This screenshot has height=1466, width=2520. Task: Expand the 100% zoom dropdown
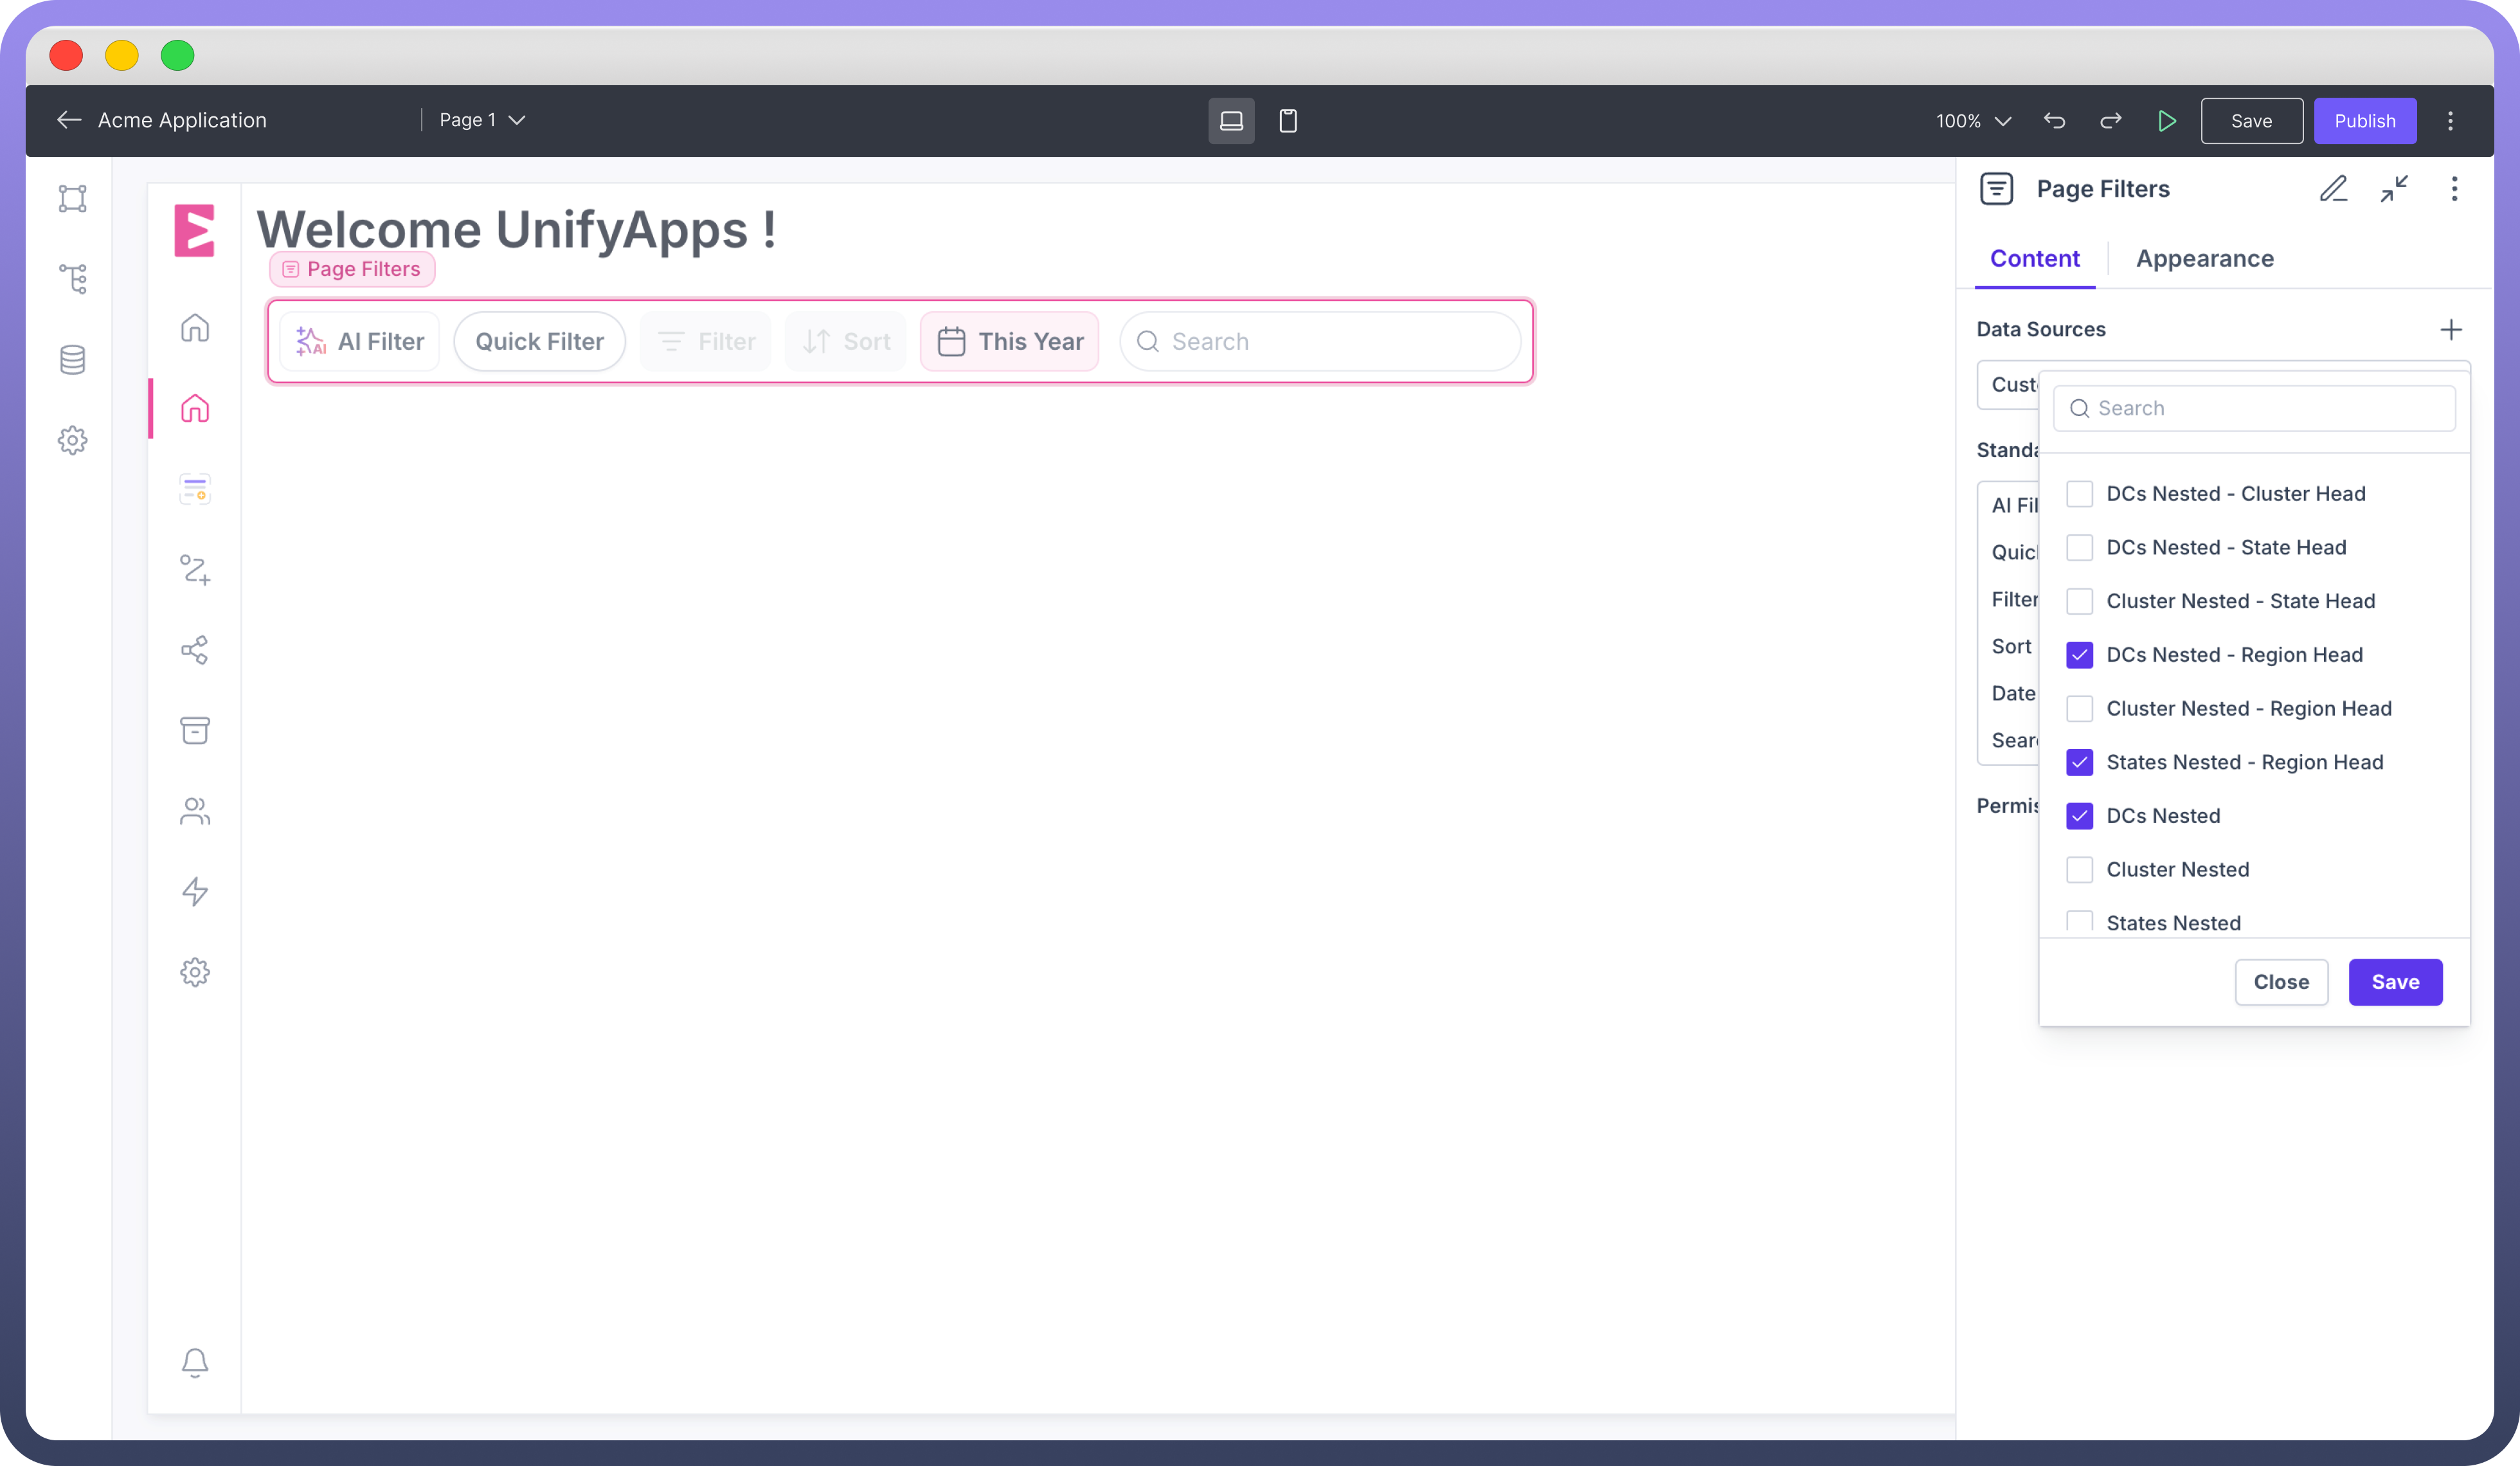click(1973, 121)
